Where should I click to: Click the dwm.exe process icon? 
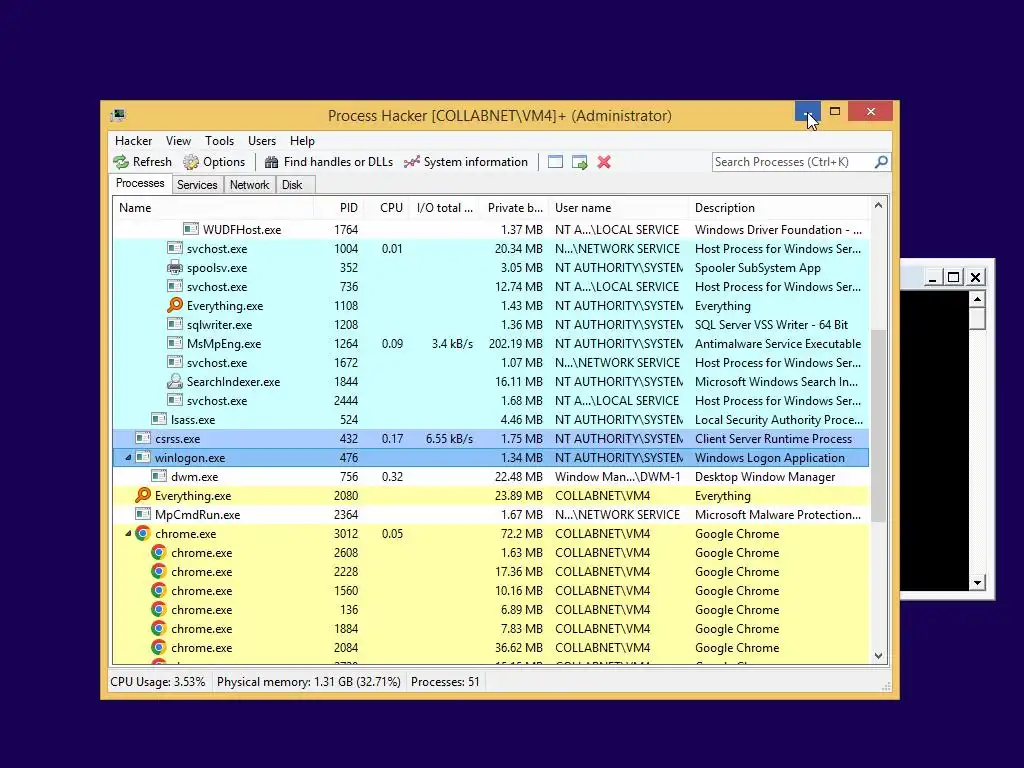[x=159, y=476]
